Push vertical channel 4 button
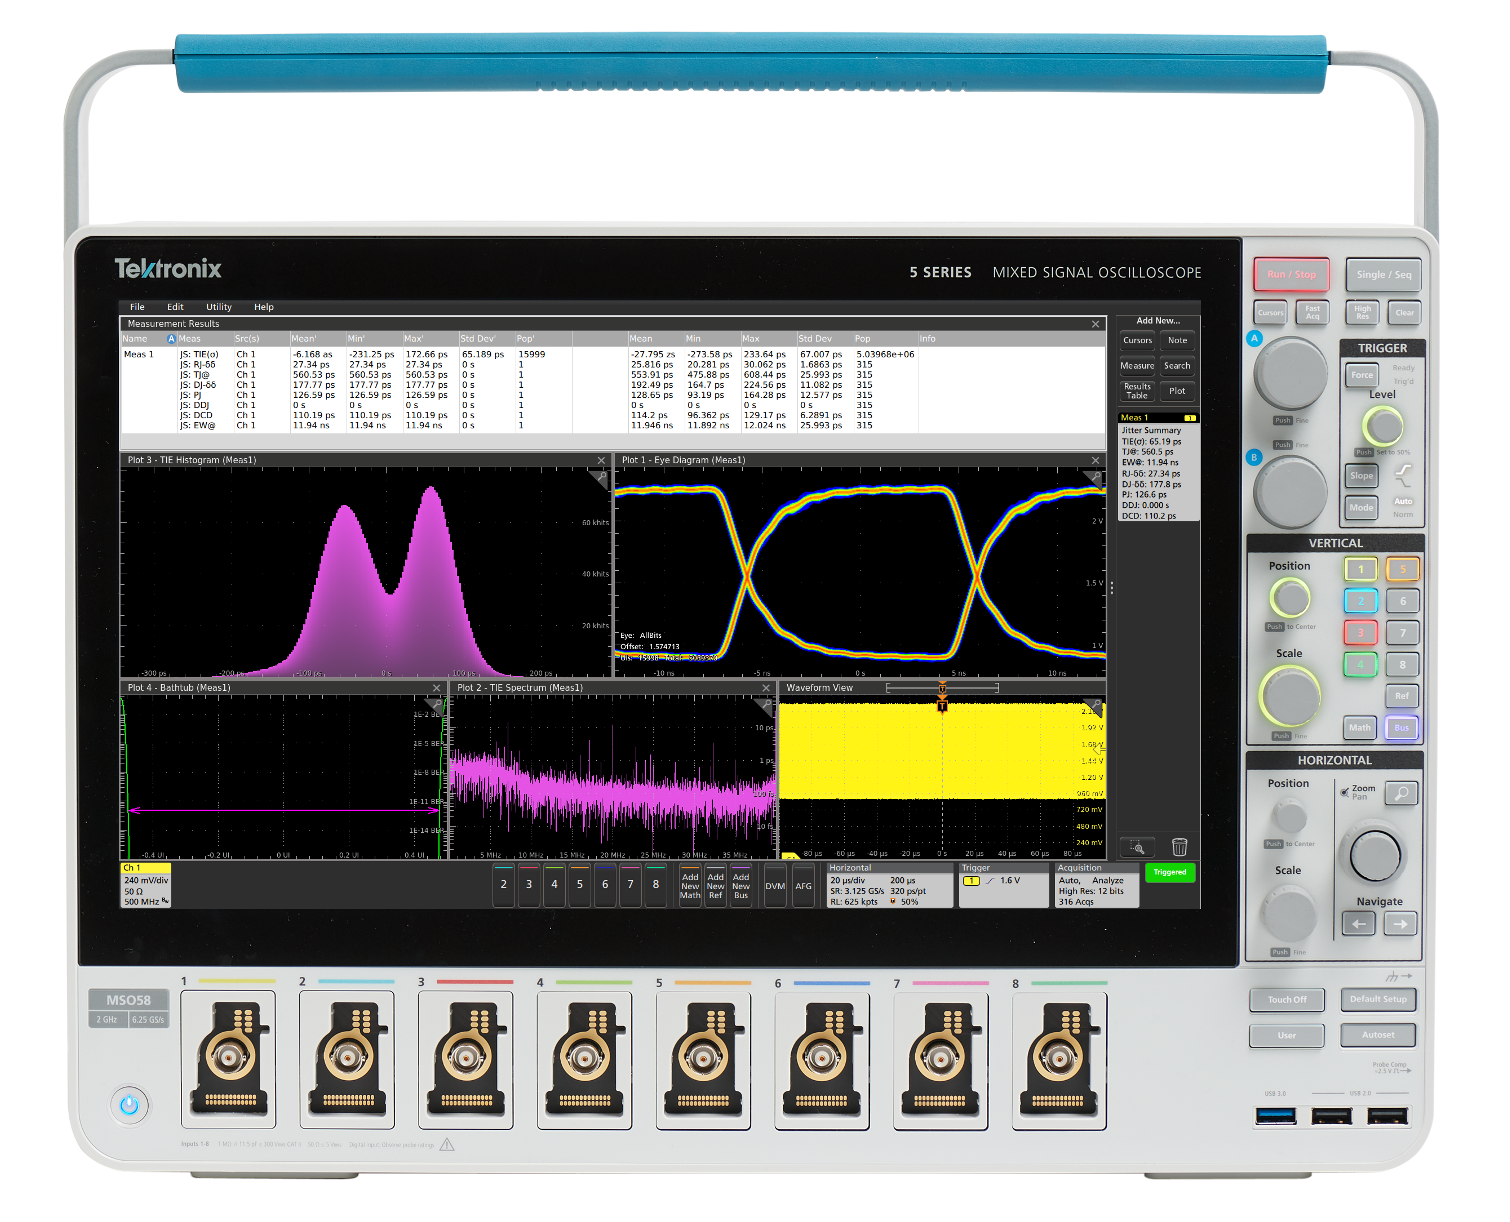Viewport: 1510px width, 1222px height. (1361, 664)
